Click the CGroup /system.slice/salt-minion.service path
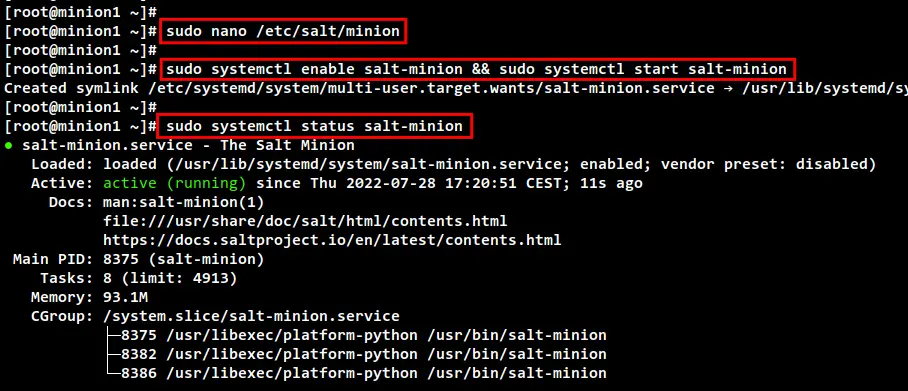The image size is (908, 391). tap(251, 316)
